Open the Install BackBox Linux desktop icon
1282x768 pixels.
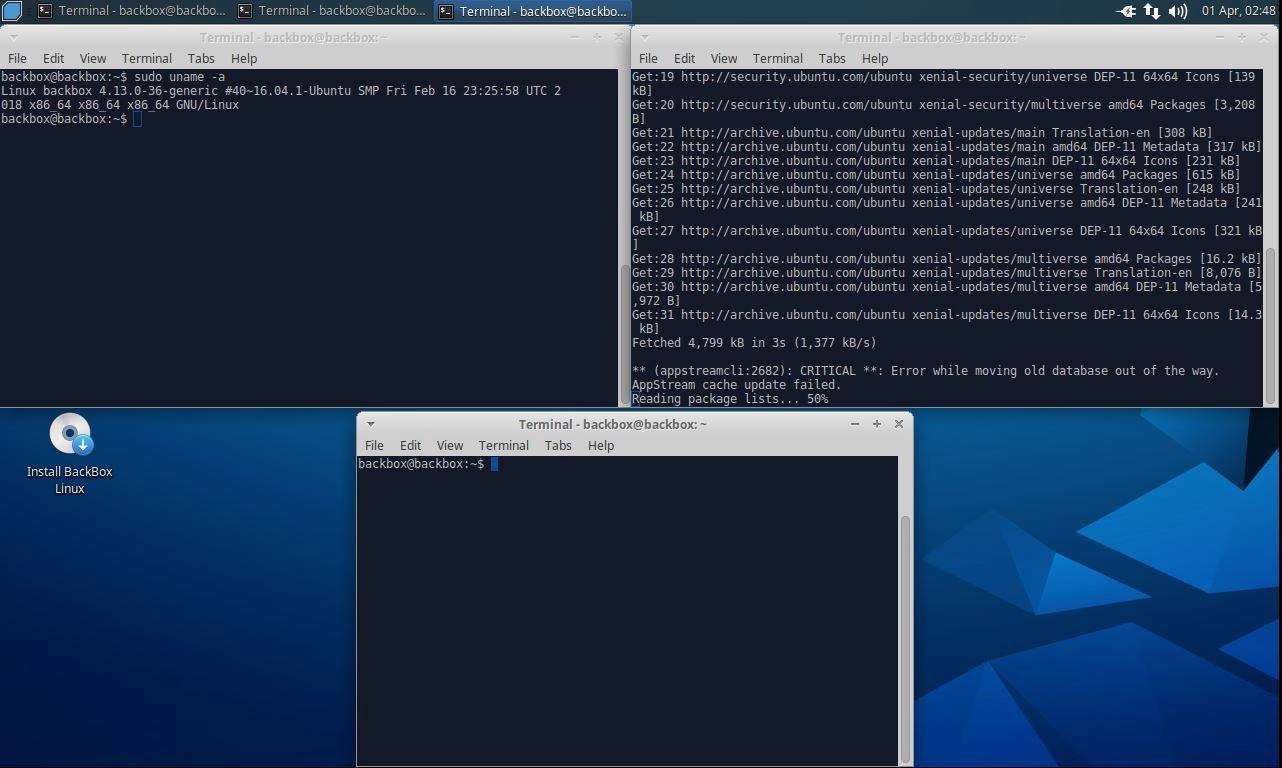click(69, 455)
